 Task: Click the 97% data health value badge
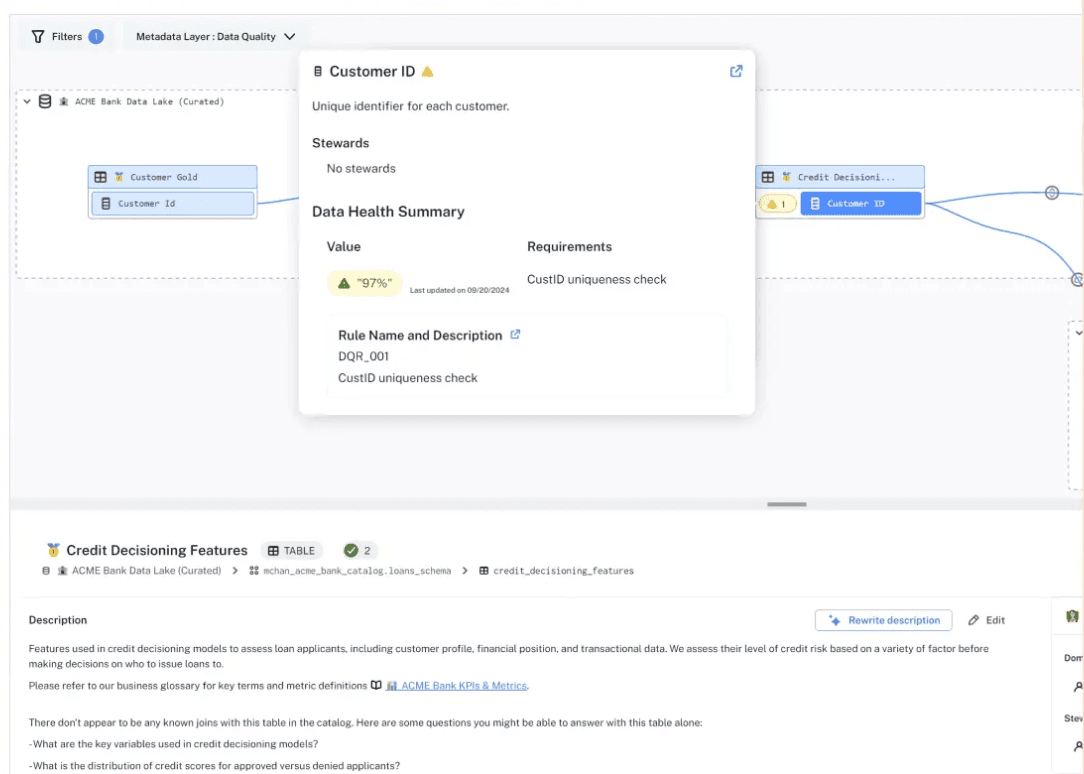click(x=365, y=283)
